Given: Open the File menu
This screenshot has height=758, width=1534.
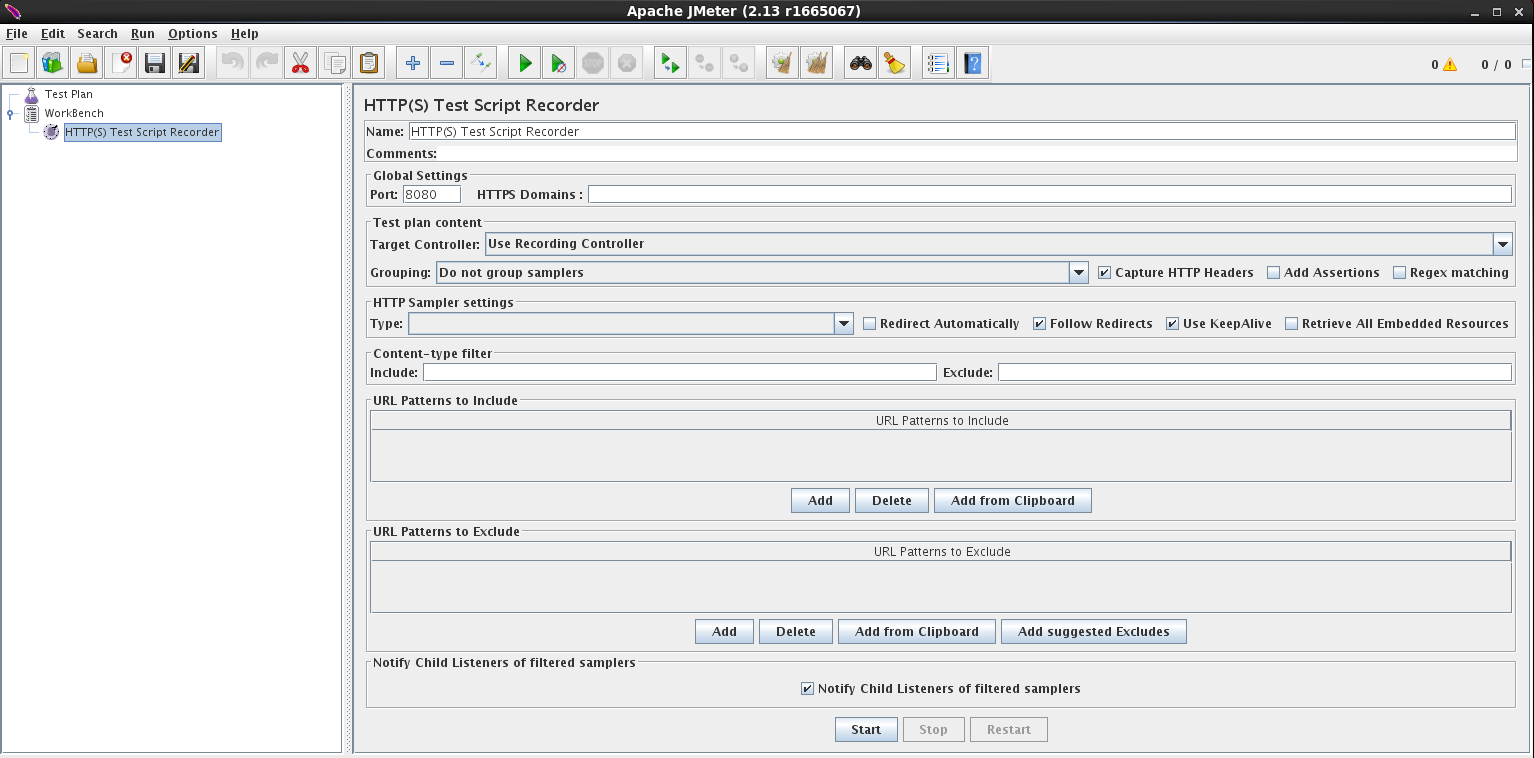Looking at the screenshot, I should [x=17, y=33].
